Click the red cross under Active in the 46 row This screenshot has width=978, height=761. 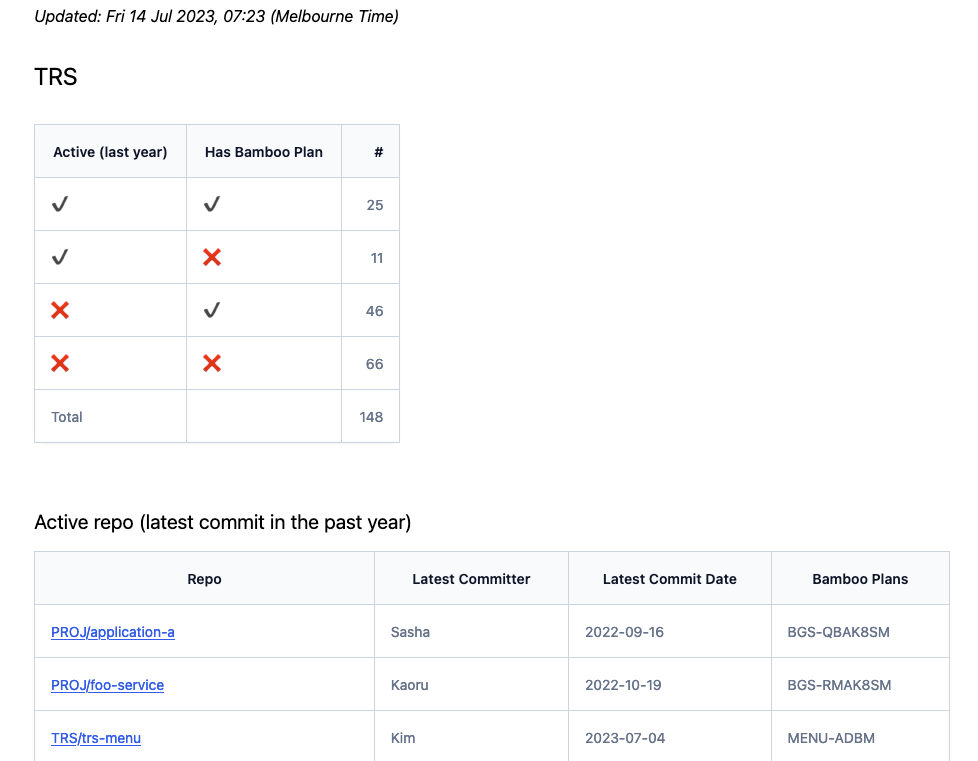[x=60, y=310]
